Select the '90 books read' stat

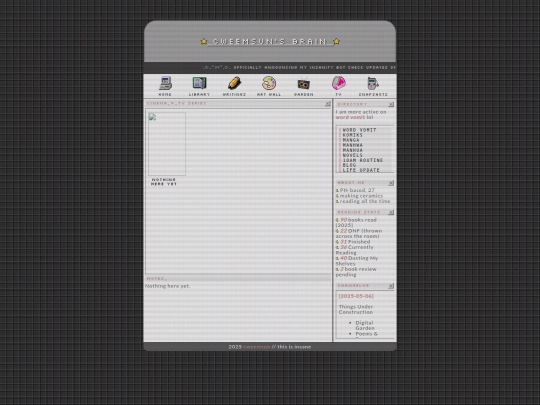point(356,222)
